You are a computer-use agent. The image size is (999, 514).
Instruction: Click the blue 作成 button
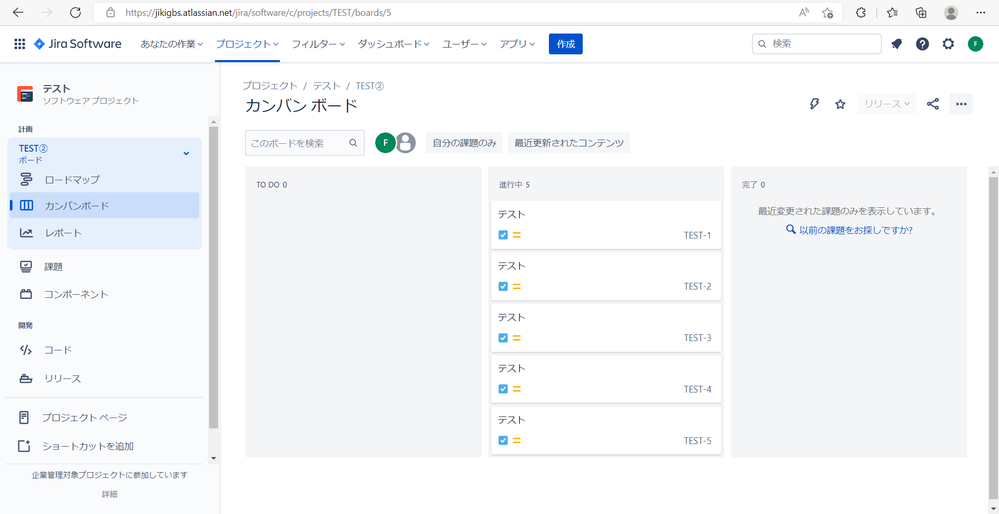point(566,44)
